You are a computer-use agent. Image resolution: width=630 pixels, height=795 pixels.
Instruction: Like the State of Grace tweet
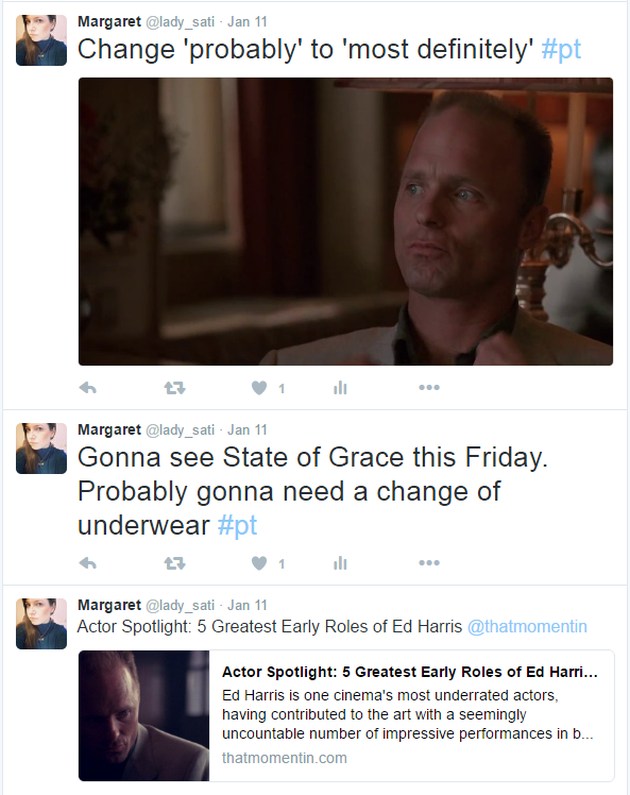(x=259, y=563)
